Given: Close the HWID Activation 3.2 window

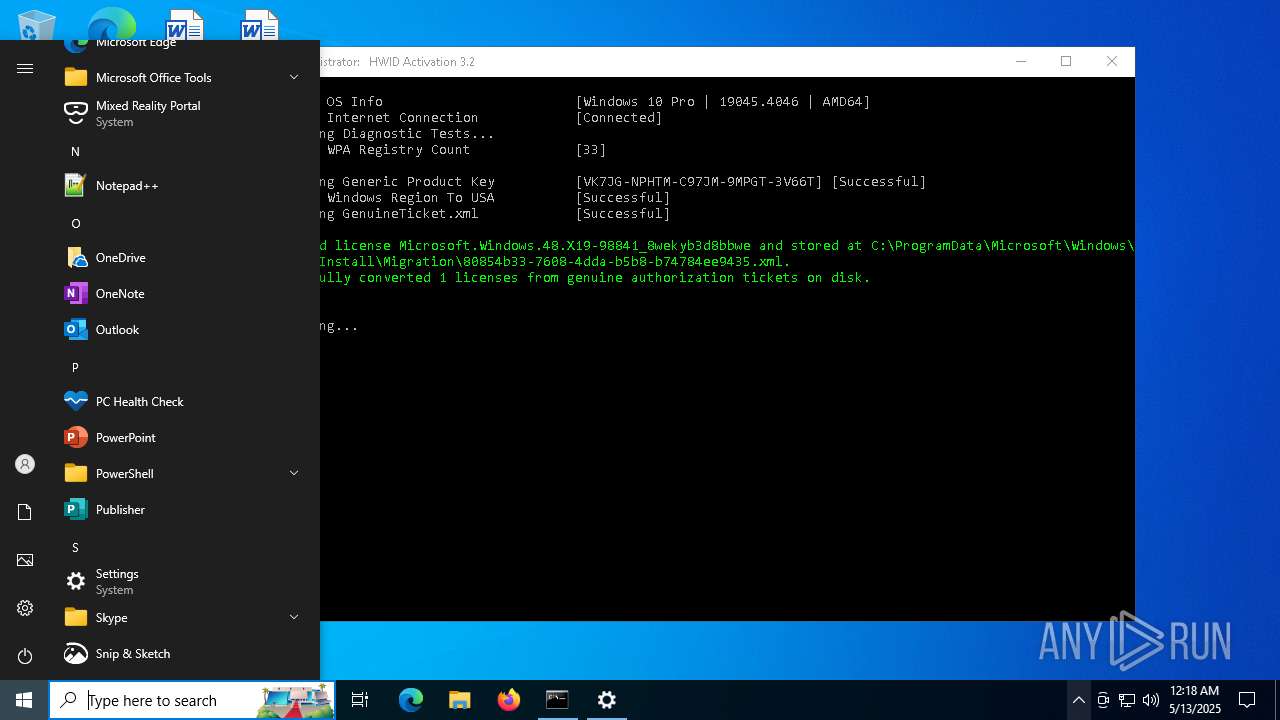Looking at the screenshot, I should click(x=1112, y=61).
